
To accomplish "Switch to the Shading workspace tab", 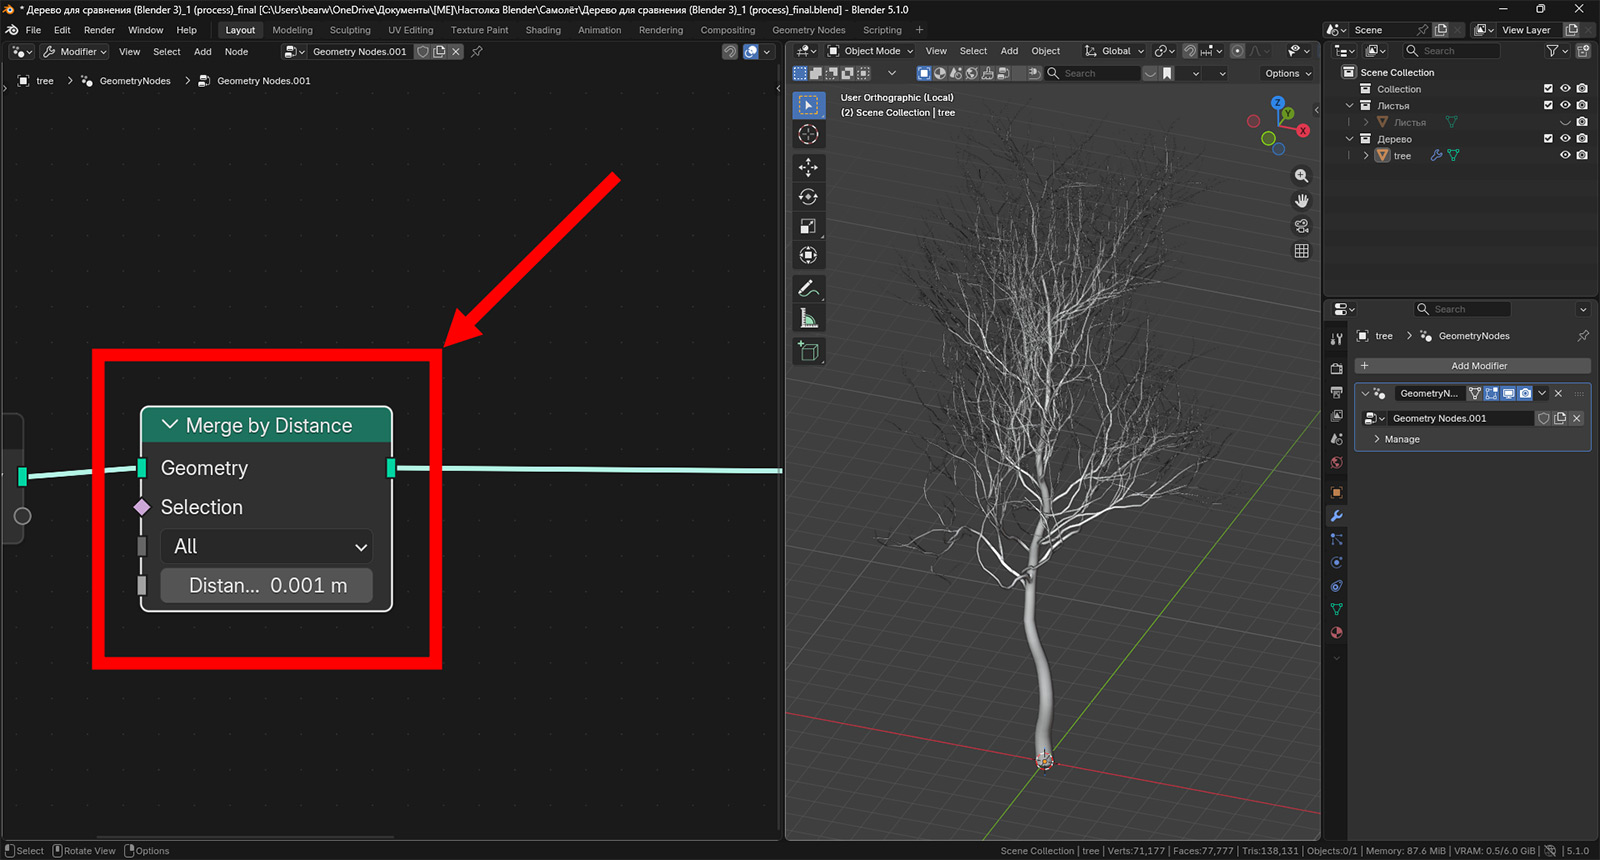I will [543, 30].
